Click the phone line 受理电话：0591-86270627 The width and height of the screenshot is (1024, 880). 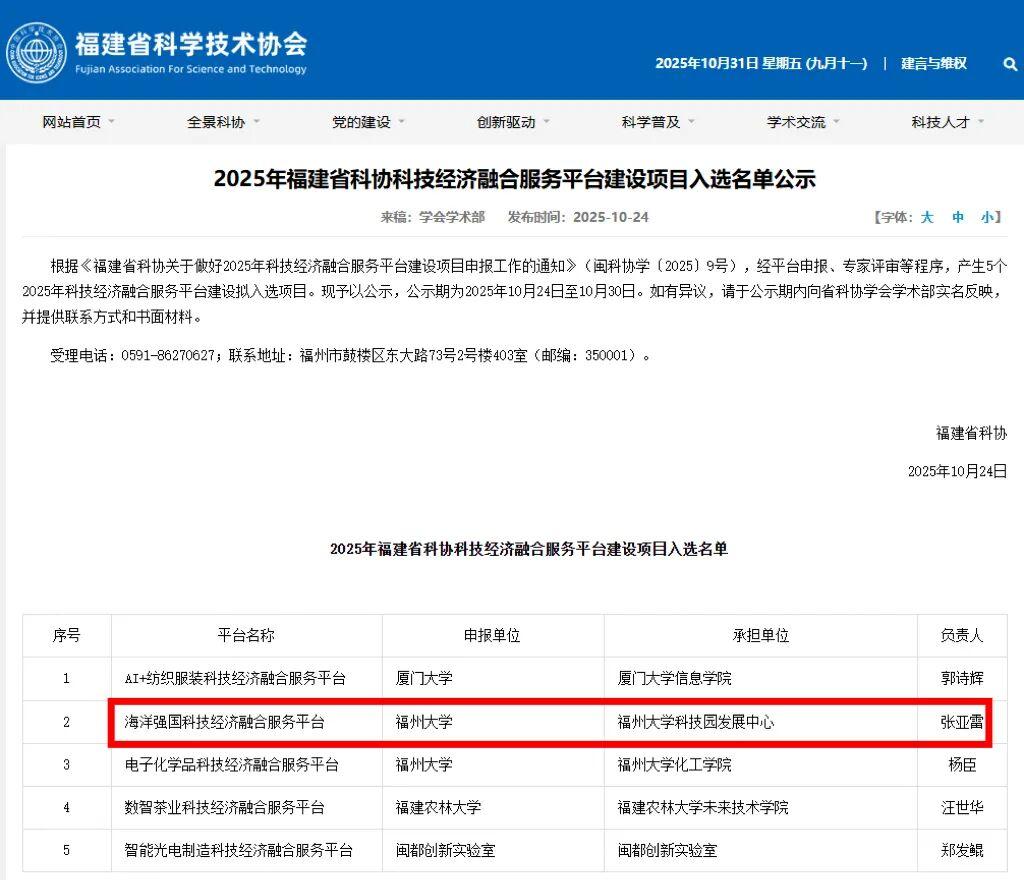click(133, 356)
